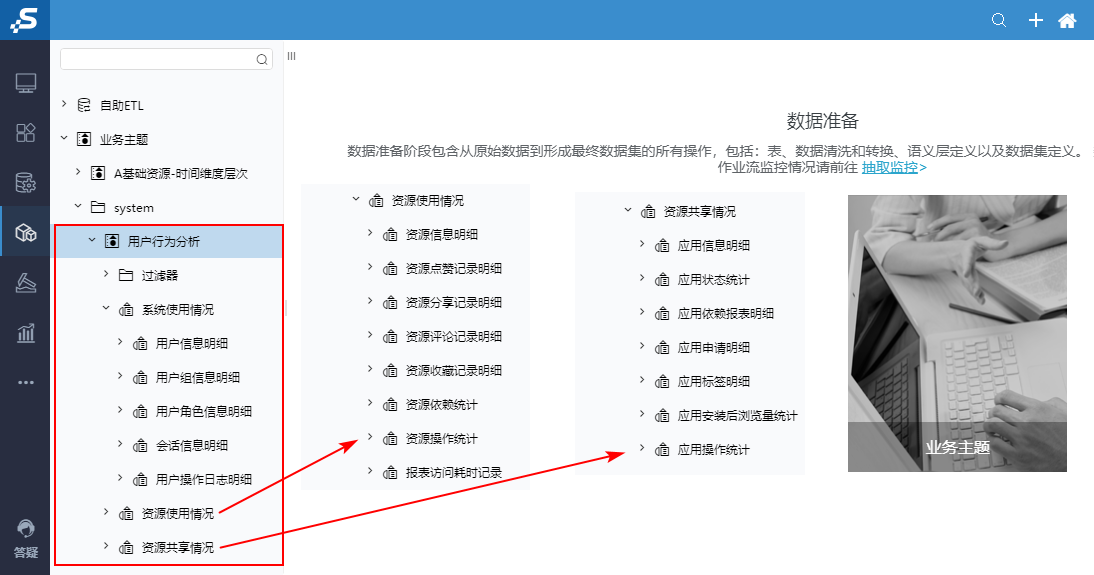1094x575 pixels.
Task: Open the bar chart sidebar icon
Action: [x=26, y=333]
